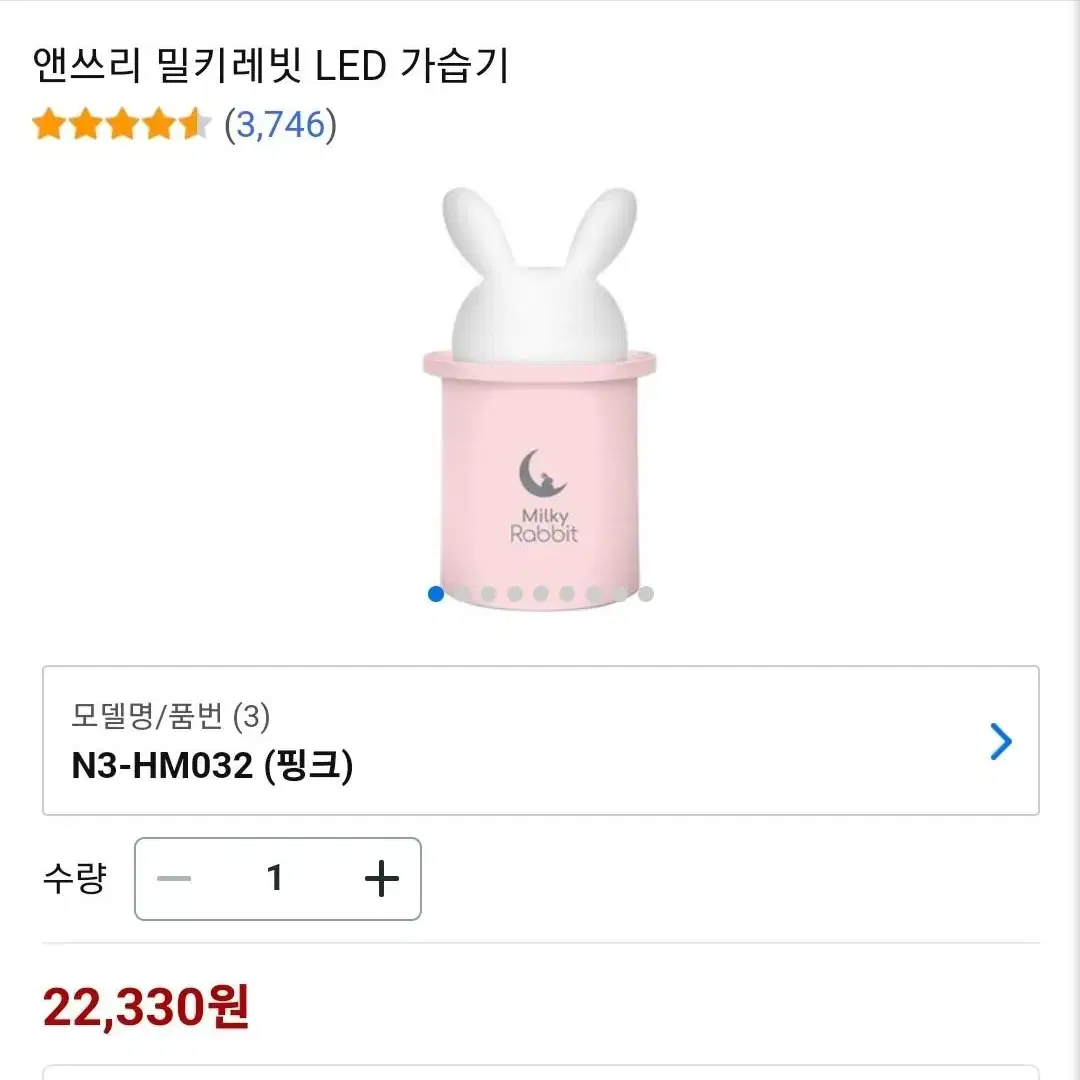Select the eighth image carousel dot
Image resolution: width=1080 pixels, height=1080 pixels.
coord(619,594)
